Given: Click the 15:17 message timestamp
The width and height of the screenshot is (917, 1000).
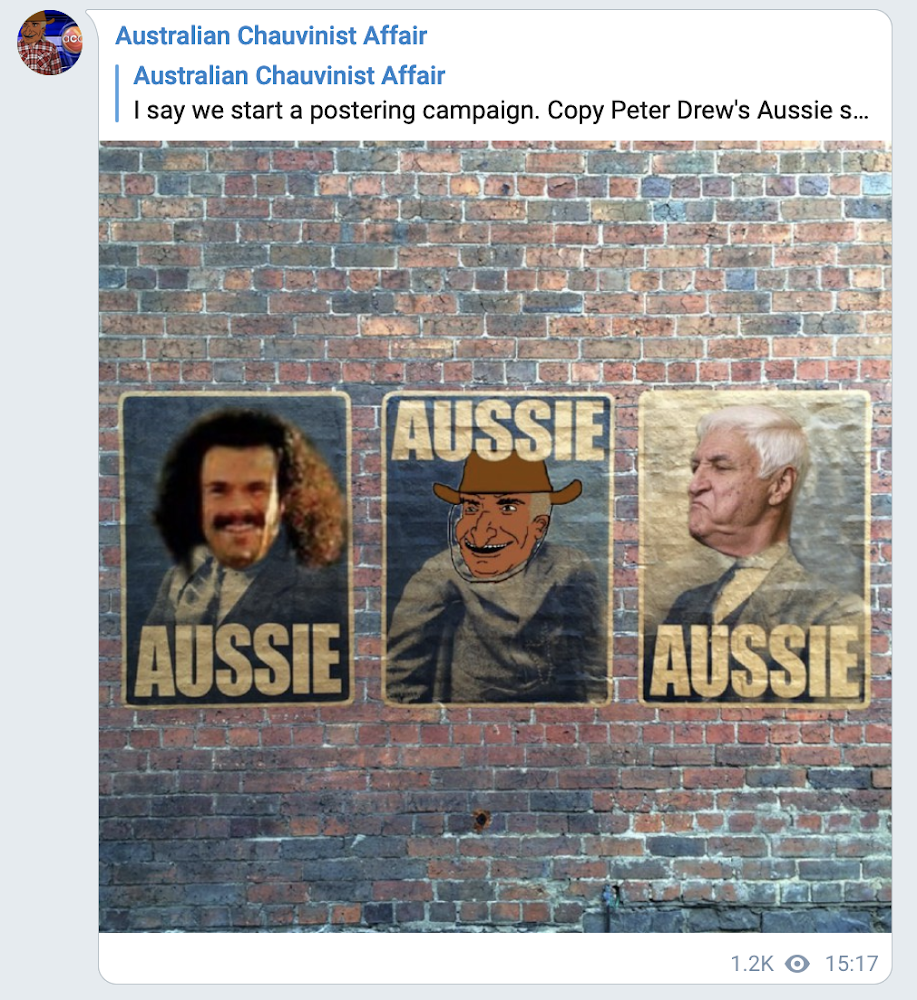Looking at the screenshot, I should pyautogui.click(x=851, y=963).
